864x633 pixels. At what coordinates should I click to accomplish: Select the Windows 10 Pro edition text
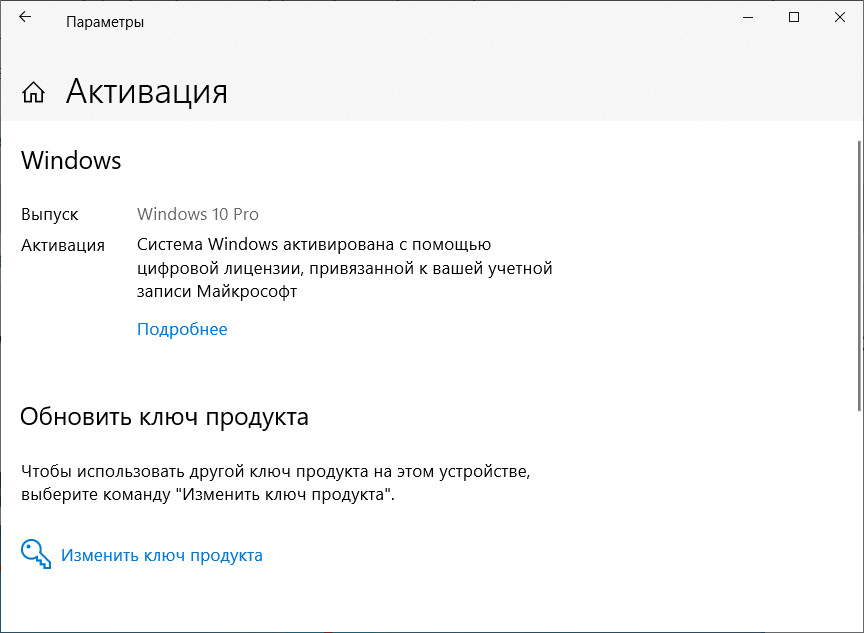(198, 214)
